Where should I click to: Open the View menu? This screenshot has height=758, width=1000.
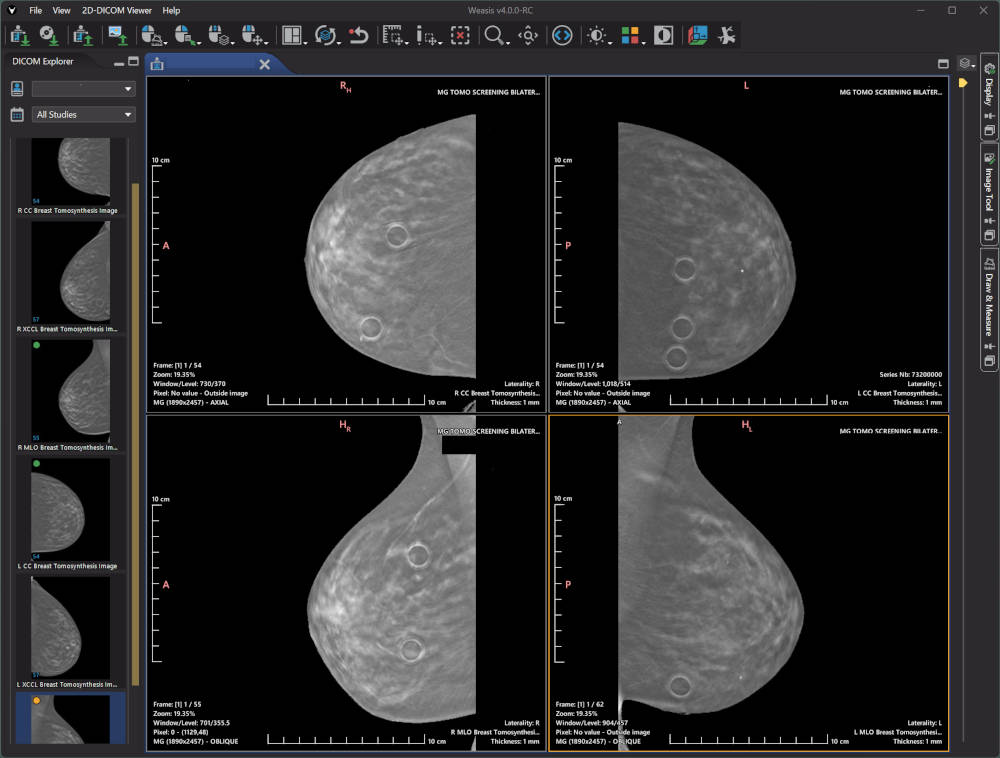point(61,10)
